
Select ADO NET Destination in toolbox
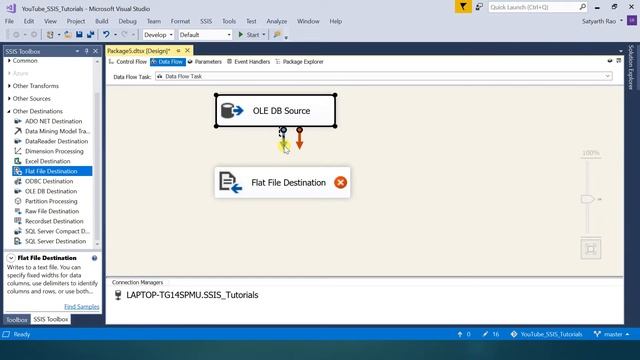pos(52,121)
